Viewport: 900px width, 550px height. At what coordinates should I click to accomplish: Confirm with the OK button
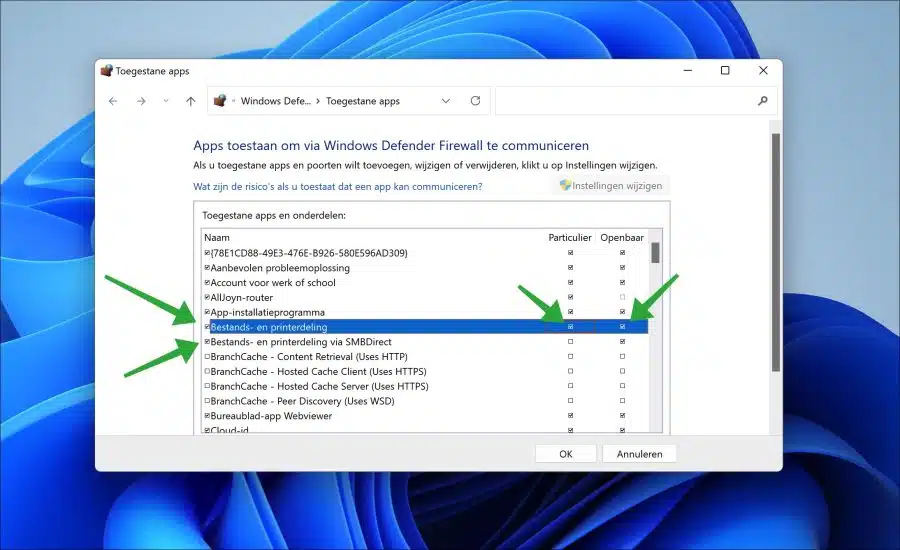[566, 454]
